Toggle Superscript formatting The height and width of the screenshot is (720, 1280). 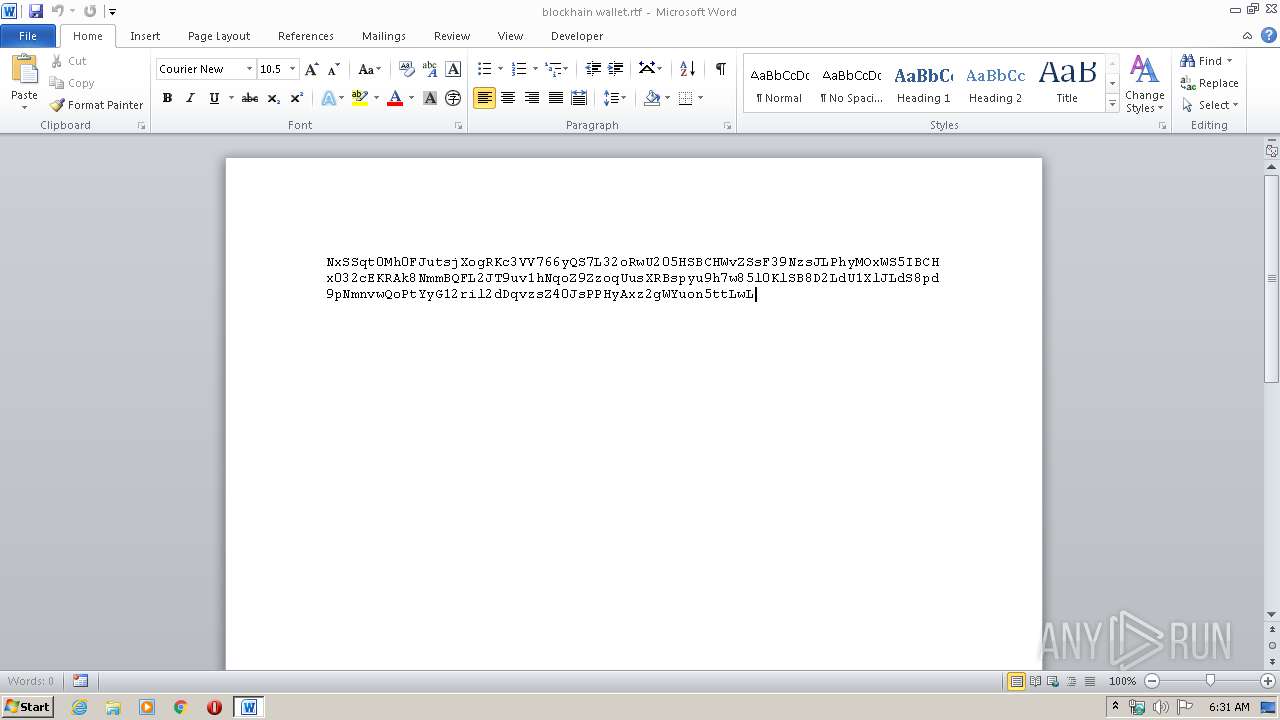[x=297, y=98]
